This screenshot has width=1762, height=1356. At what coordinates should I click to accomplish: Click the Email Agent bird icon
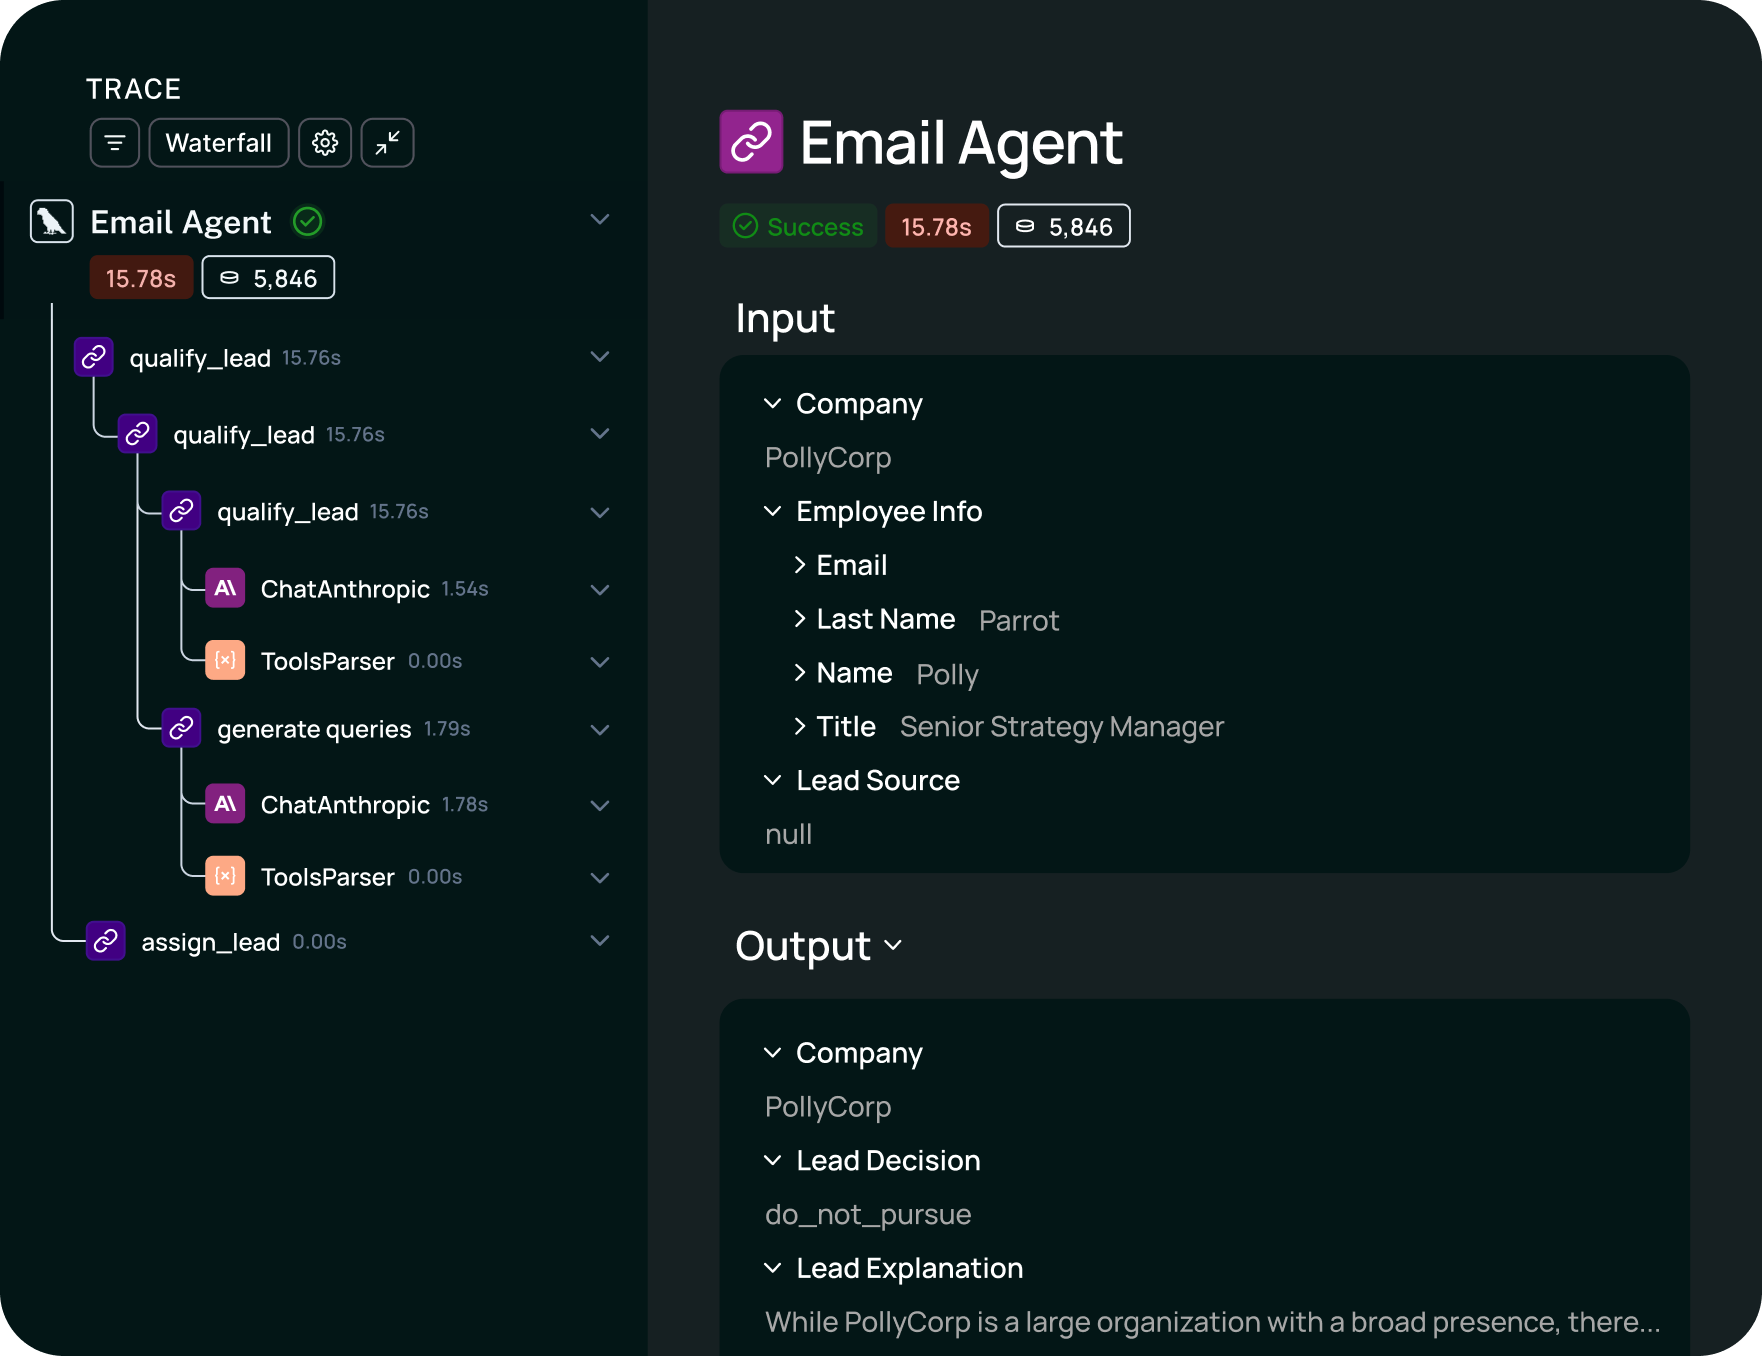[51, 220]
